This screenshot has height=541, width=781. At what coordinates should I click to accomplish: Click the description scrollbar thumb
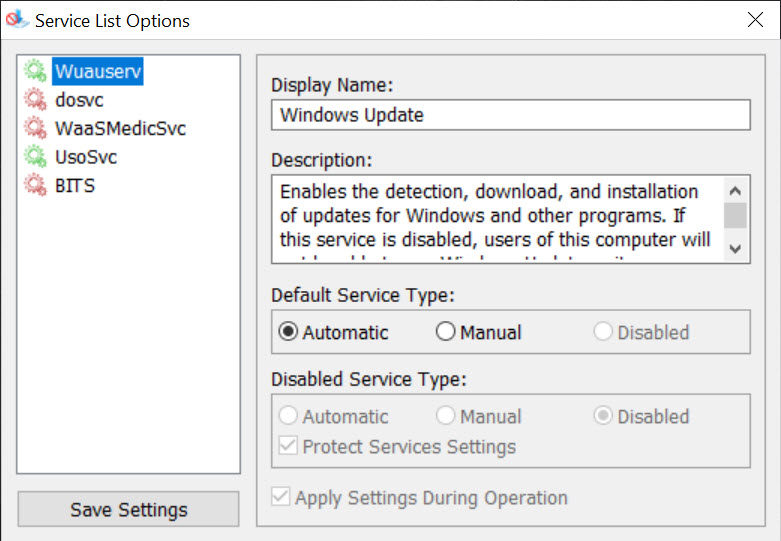[735, 215]
